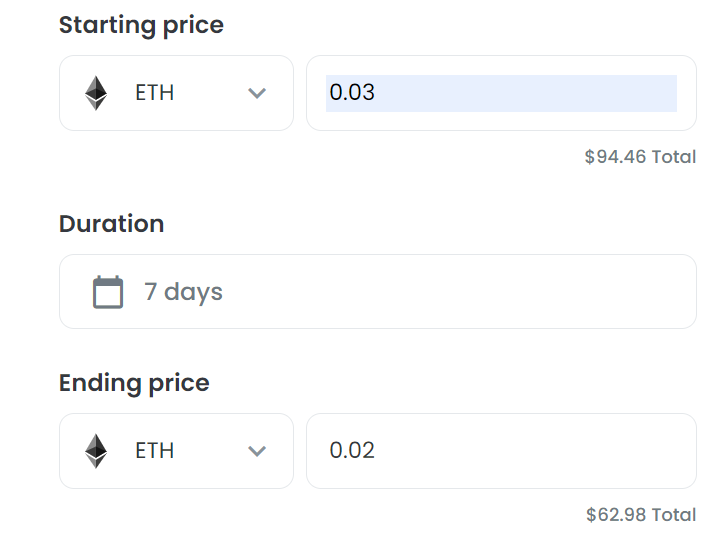The width and height of the screenshot is (714, 551).
Task: Focus the Ending price amount field
Action: 501,451
